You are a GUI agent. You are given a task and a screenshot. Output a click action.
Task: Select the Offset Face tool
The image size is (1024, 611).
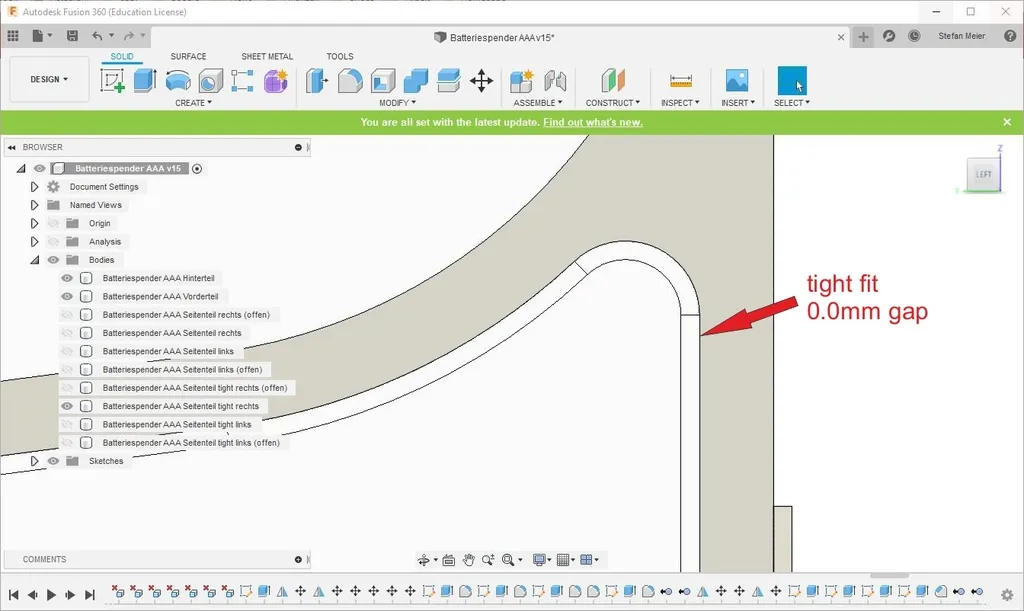click(449, 81)
